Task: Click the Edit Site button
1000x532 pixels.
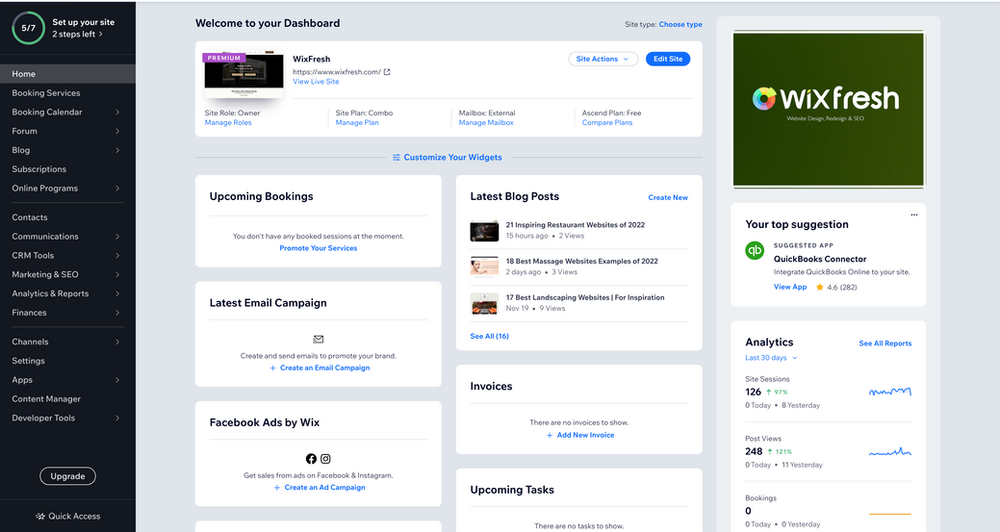Action: click(668, 59)
